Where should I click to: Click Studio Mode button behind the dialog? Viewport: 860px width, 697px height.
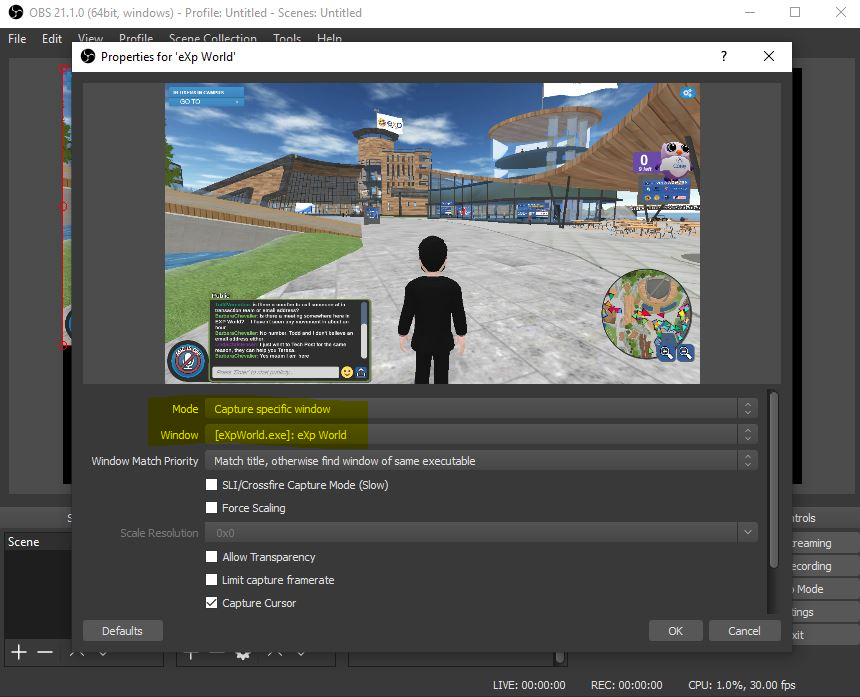click(x=825, y=589)
